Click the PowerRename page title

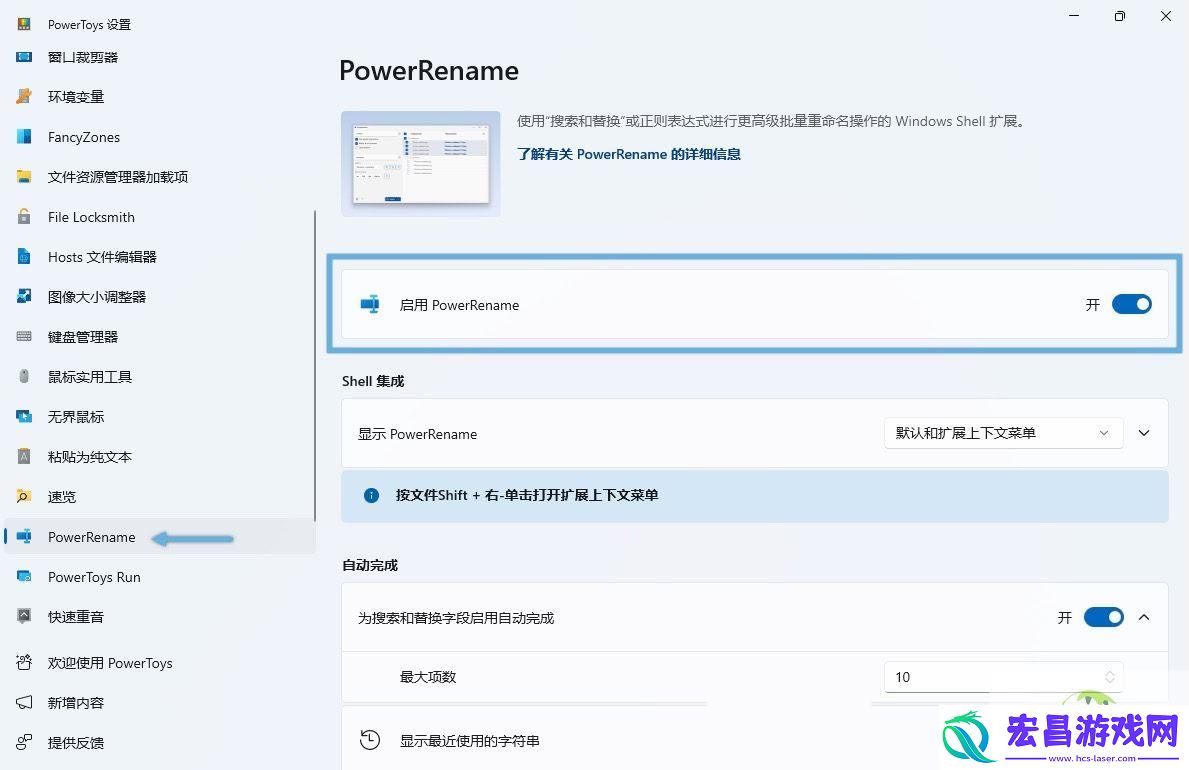429,71
